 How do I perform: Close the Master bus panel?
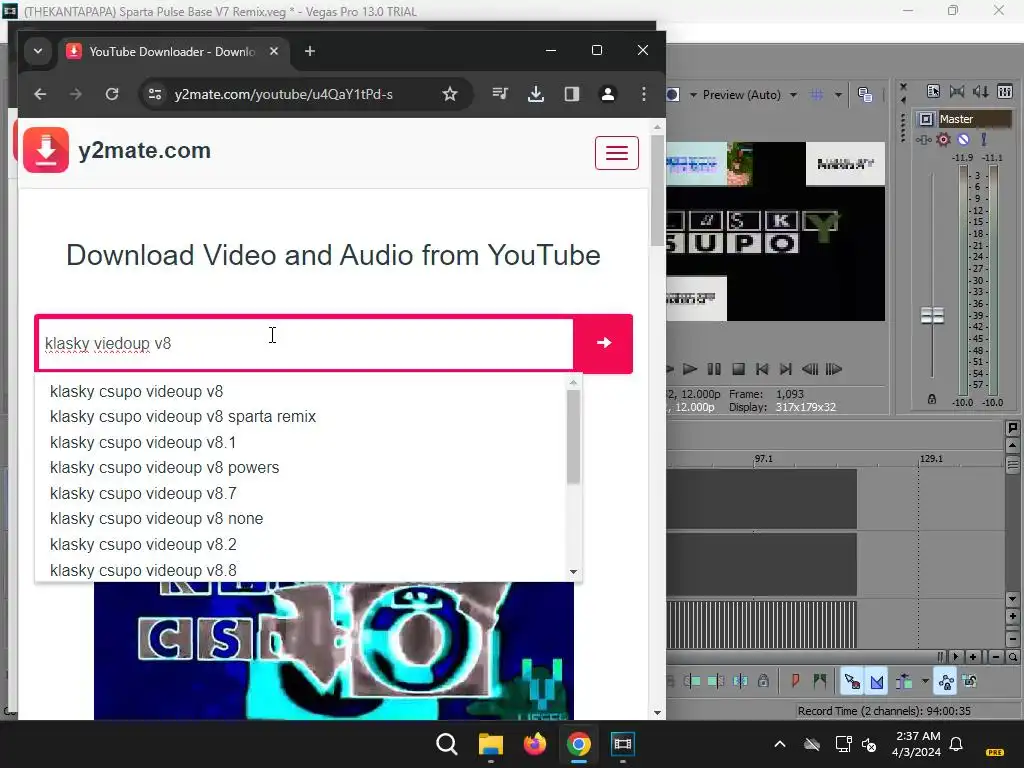click(x=903, y=87)
